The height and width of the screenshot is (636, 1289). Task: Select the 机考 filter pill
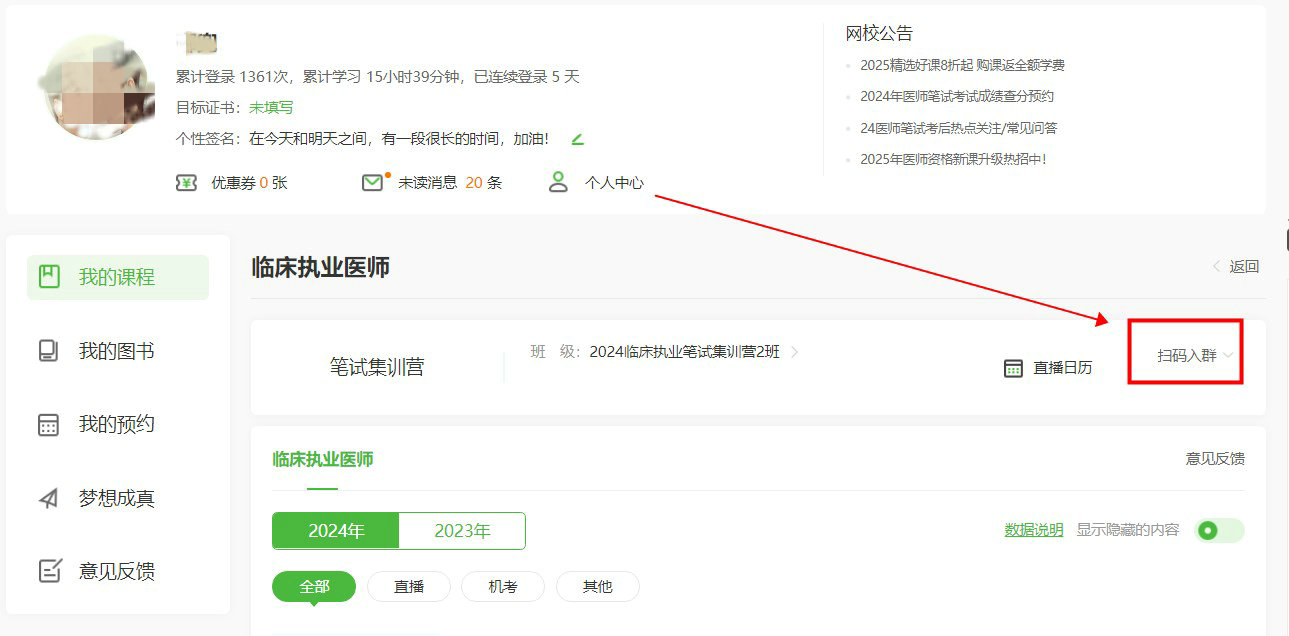tap(502, 587)
